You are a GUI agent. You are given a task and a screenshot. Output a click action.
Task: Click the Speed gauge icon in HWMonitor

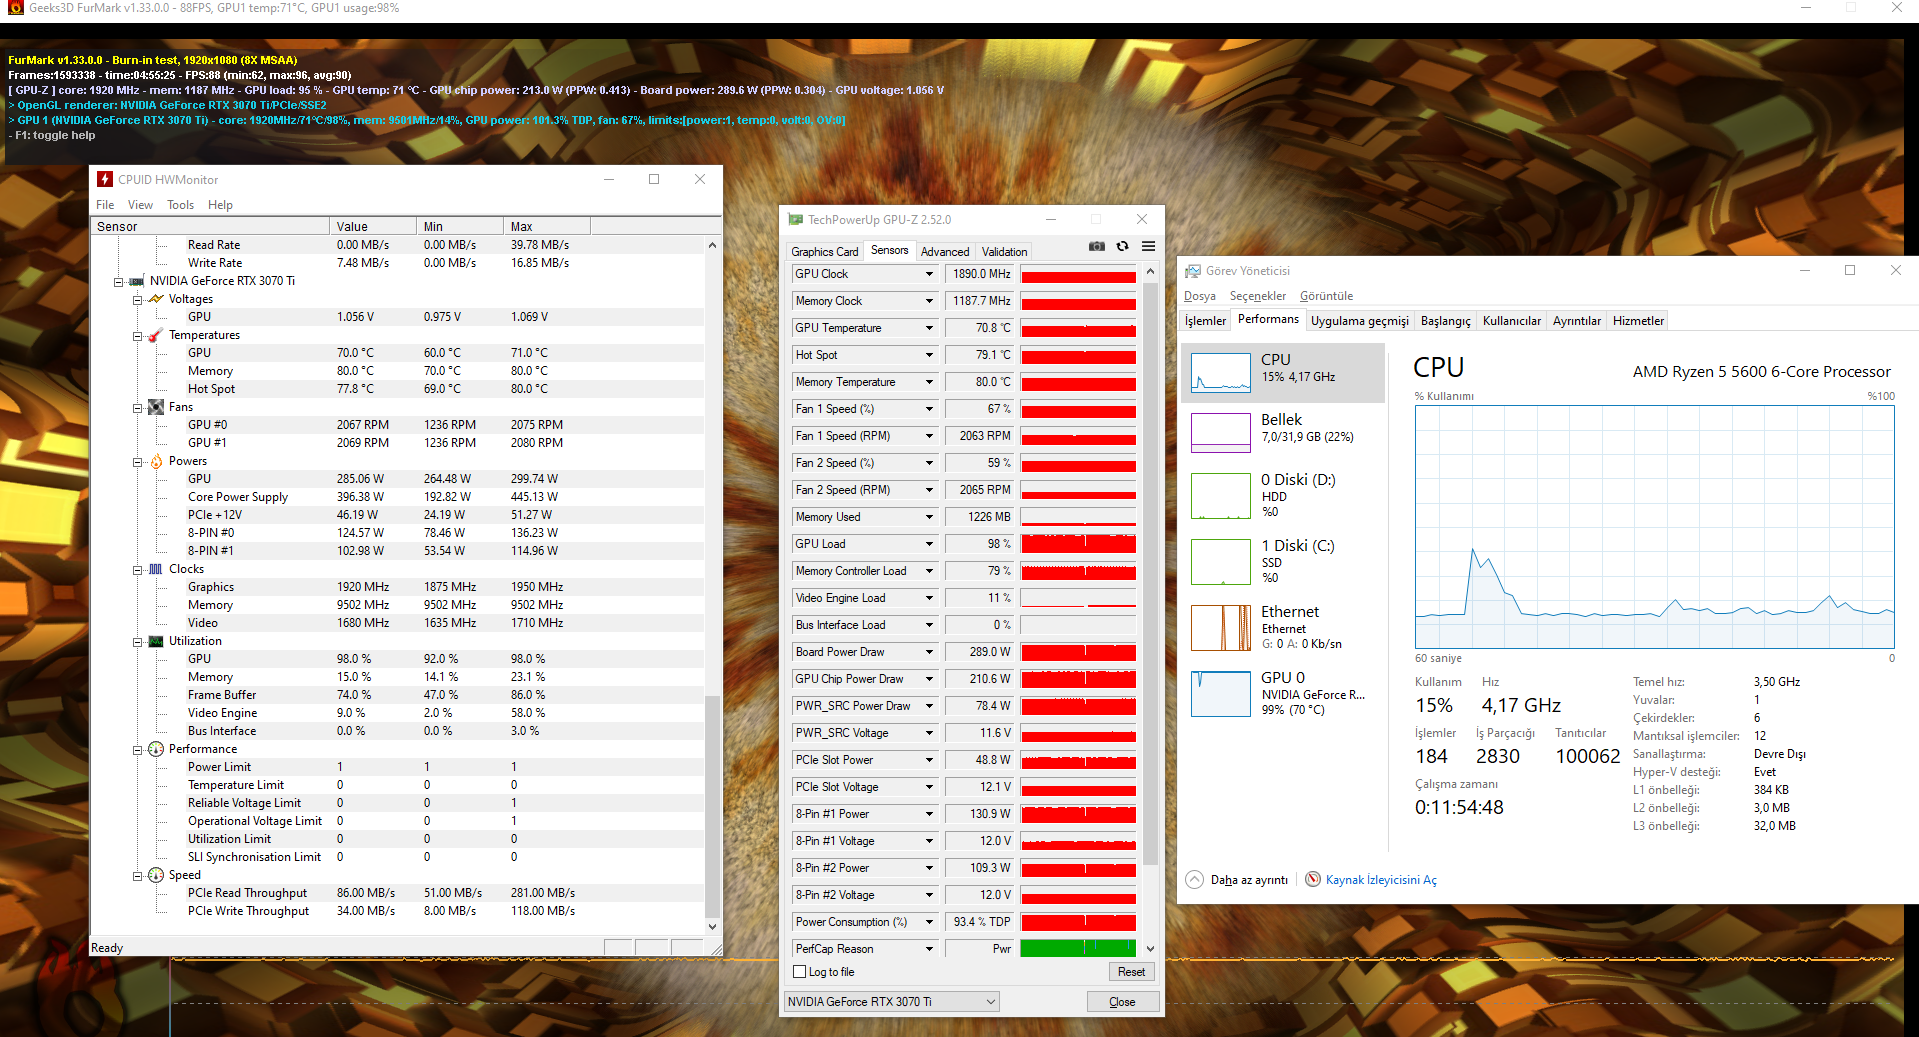[x=156, y=875]
